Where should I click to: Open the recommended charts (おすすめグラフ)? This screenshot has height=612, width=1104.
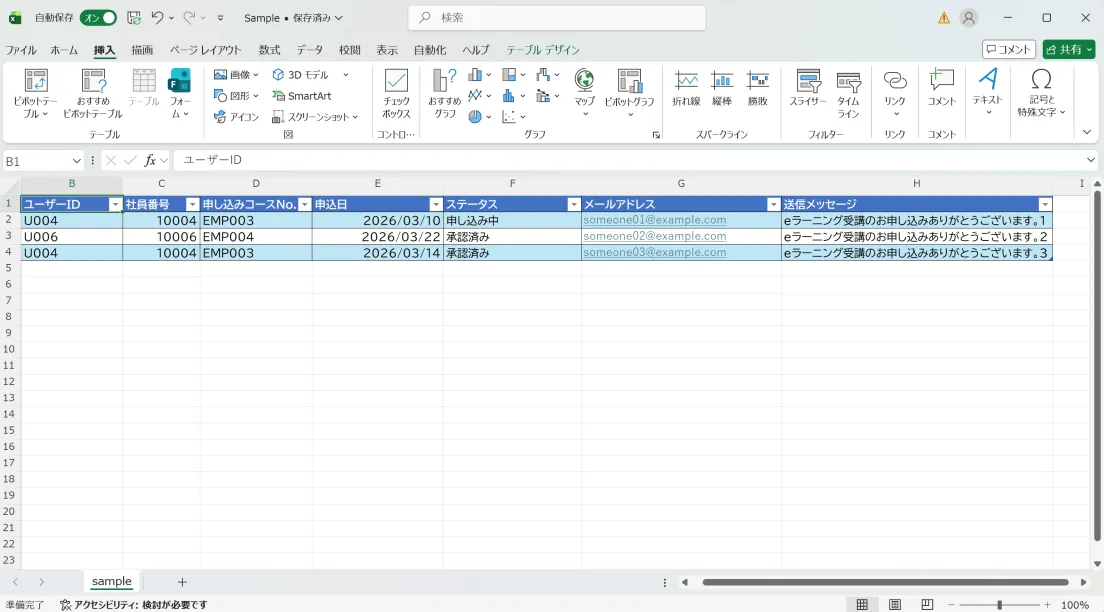(x=443, y=95)
